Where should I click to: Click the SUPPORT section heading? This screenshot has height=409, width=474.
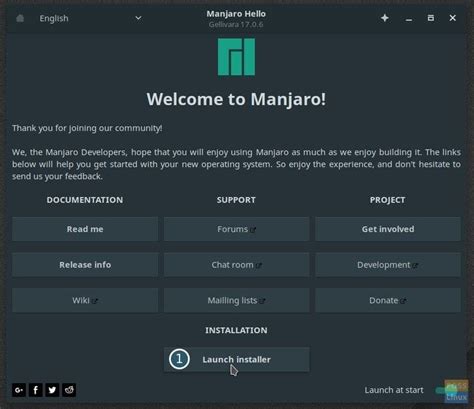tap(236, 200)
